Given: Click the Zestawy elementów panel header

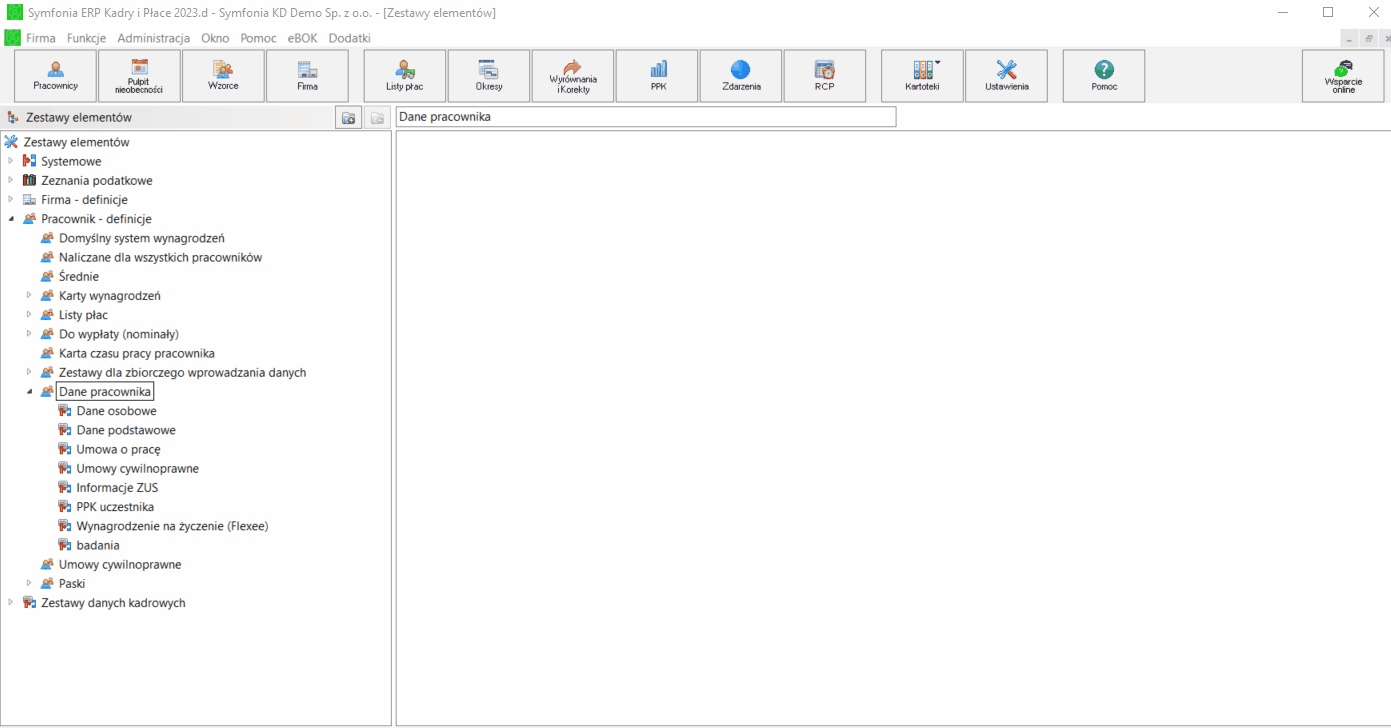Looking at the screenshot, I should 79,117.
